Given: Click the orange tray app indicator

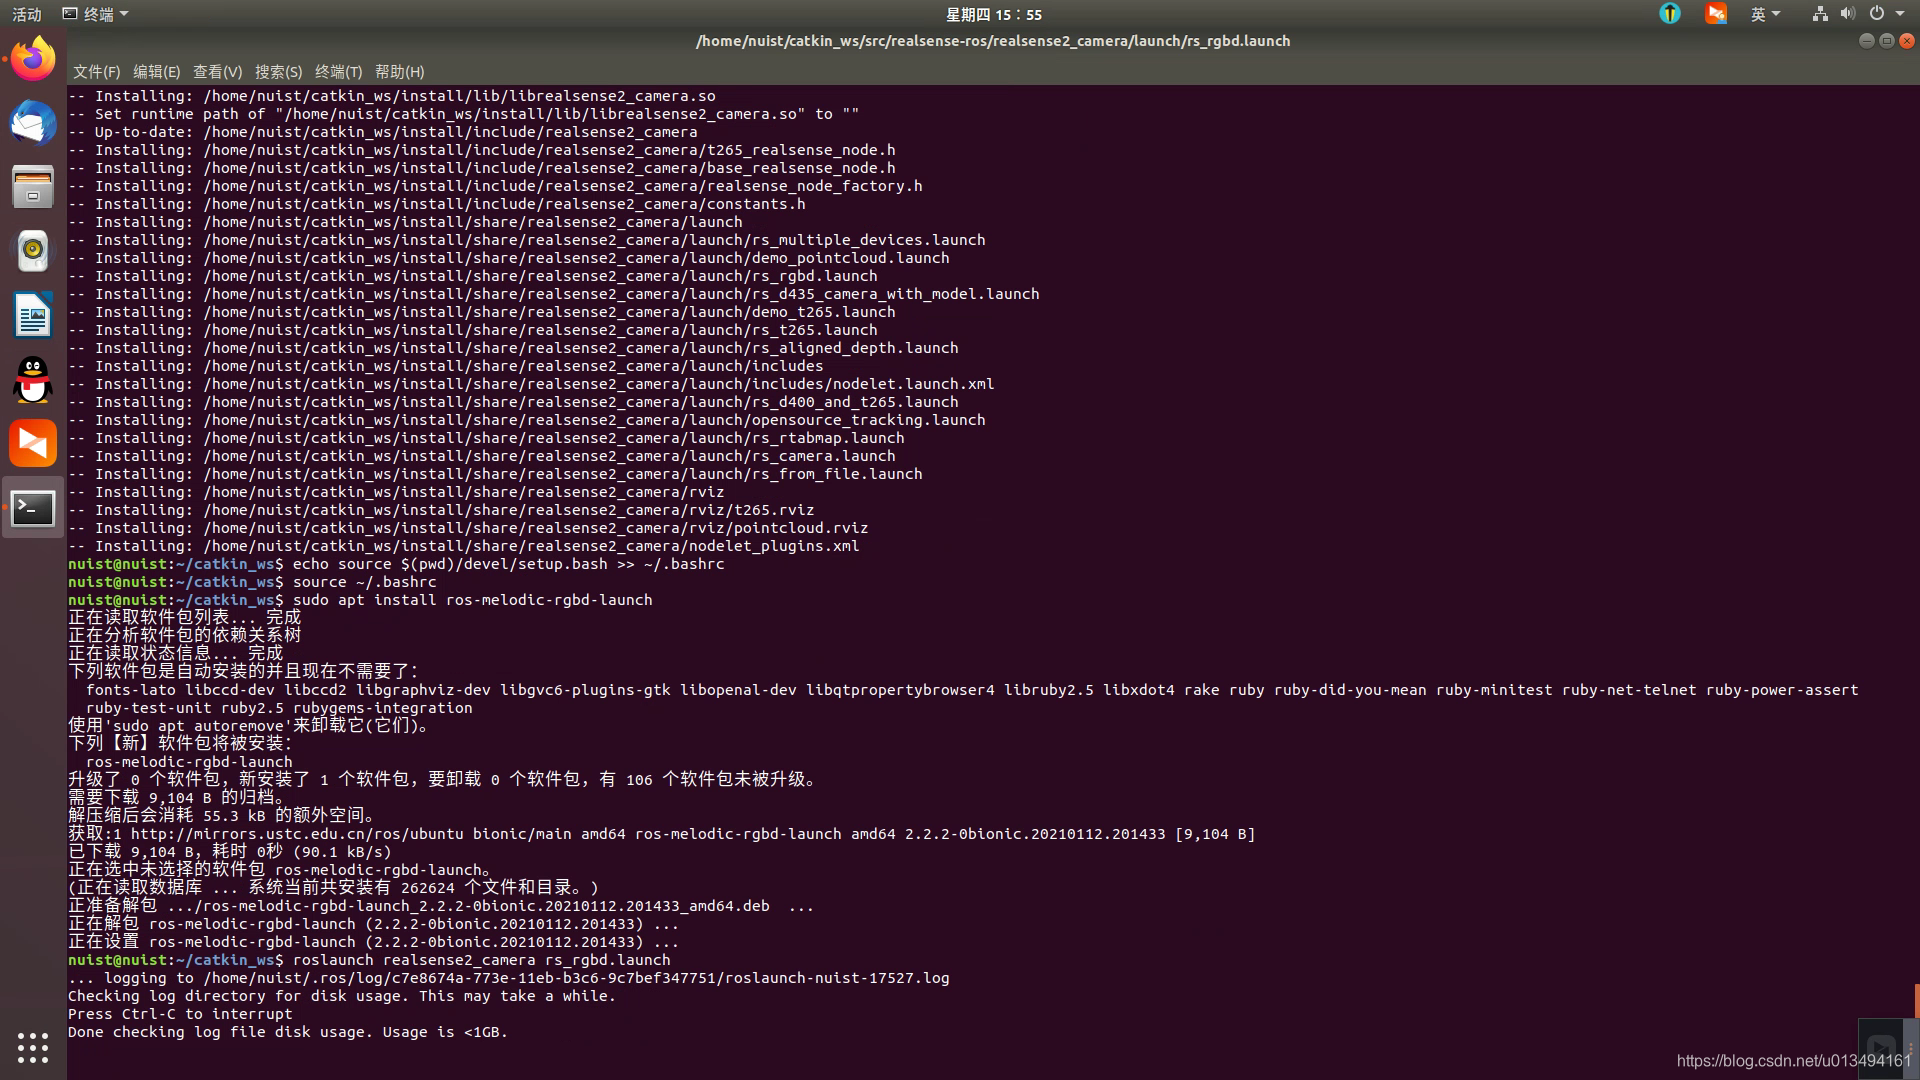Looking at the screenshot, I should pos(1716,14).
